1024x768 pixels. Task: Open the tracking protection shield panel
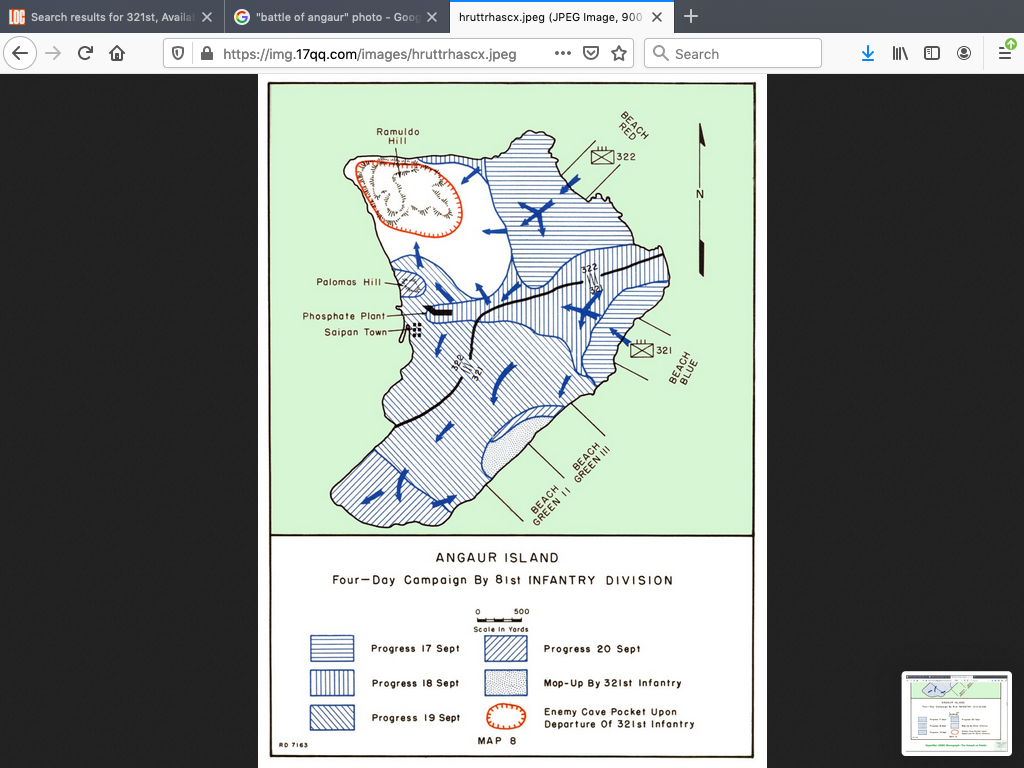click(179, 54)
